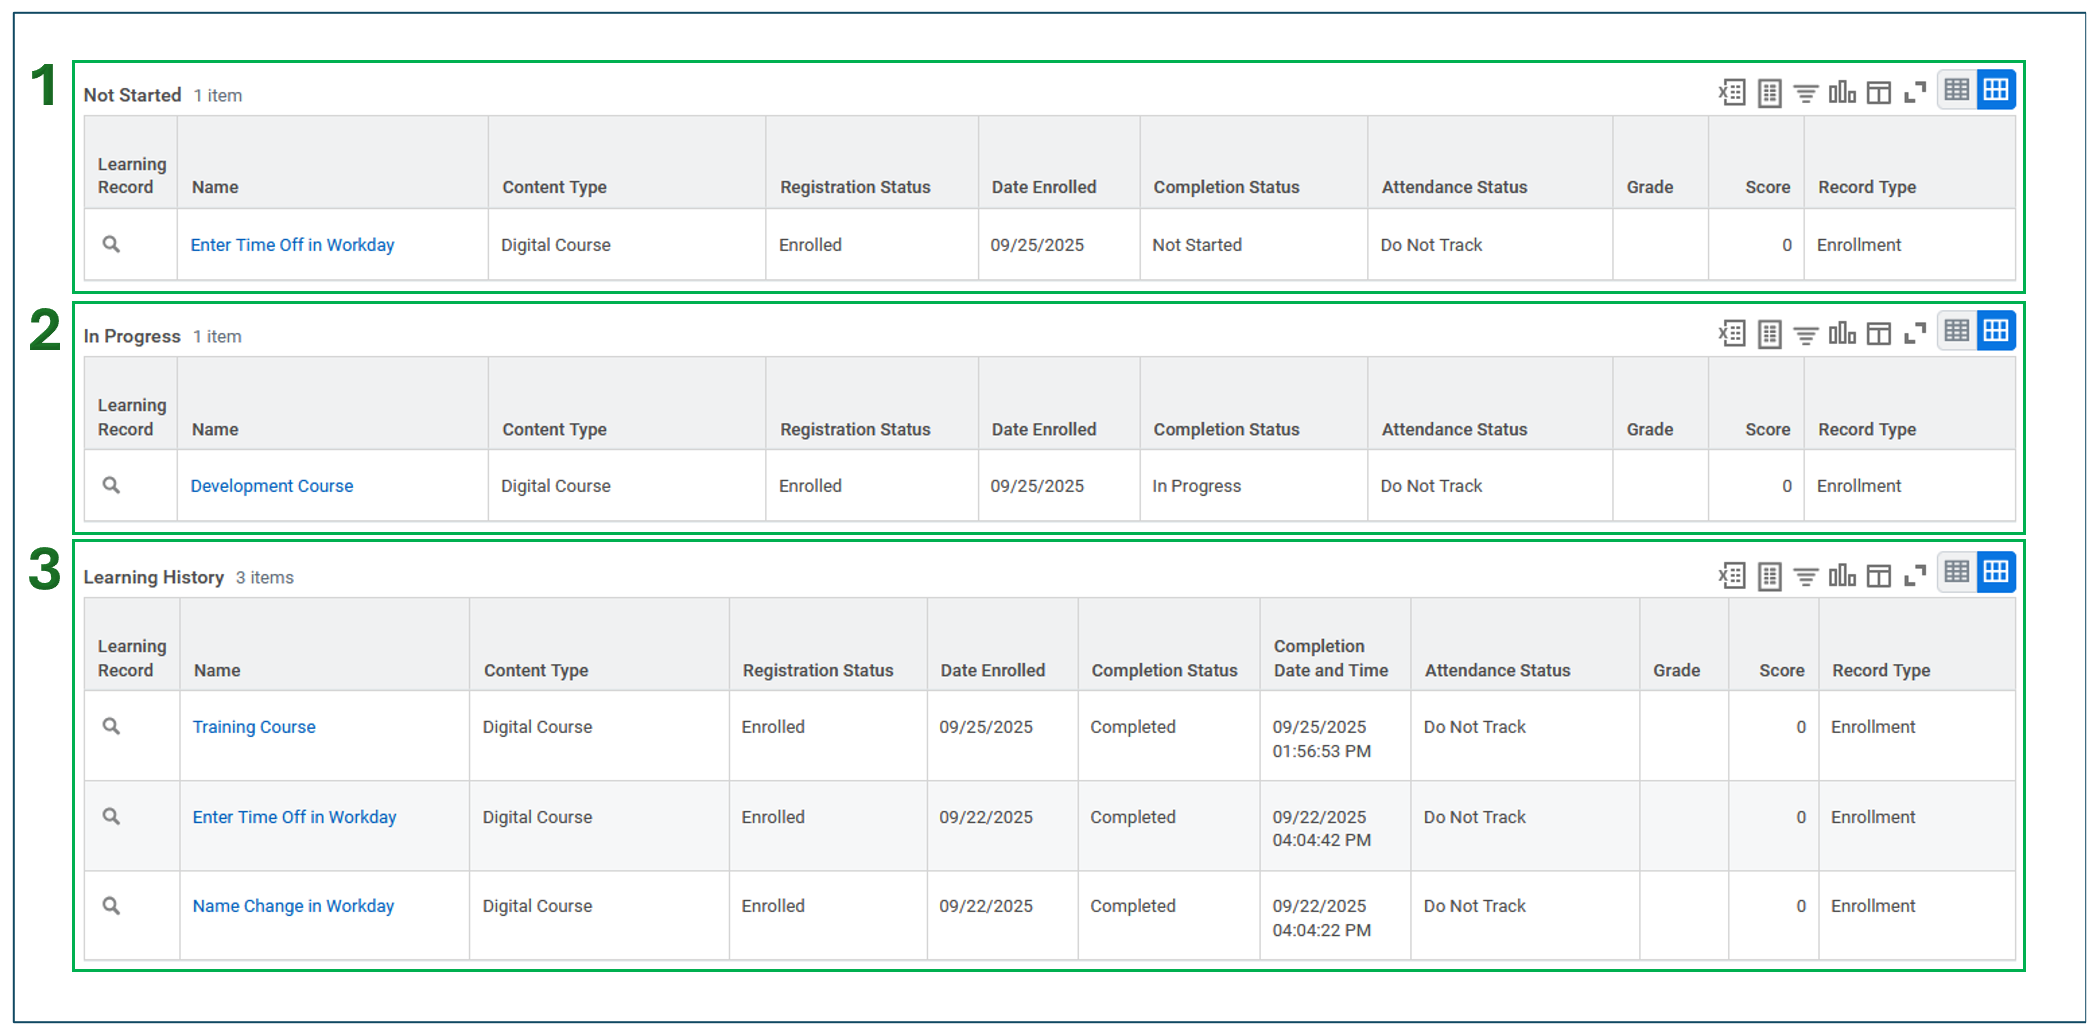This screenshot has width=2092, height=1030.
Task: Expand Not Started table to fullscreen
Action: click(1915, 93)
